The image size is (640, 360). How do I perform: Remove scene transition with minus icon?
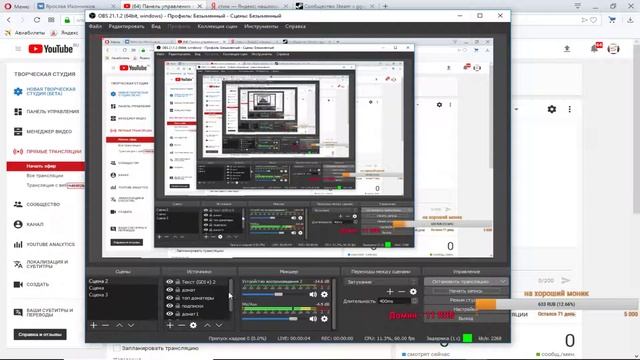click(x=402, y=291)
